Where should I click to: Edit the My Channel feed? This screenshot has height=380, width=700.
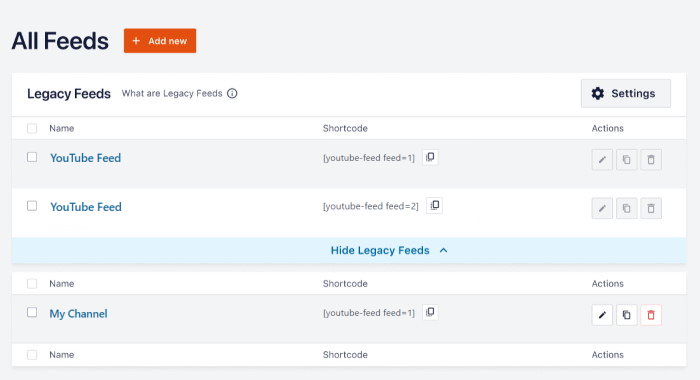click(602, 315)
